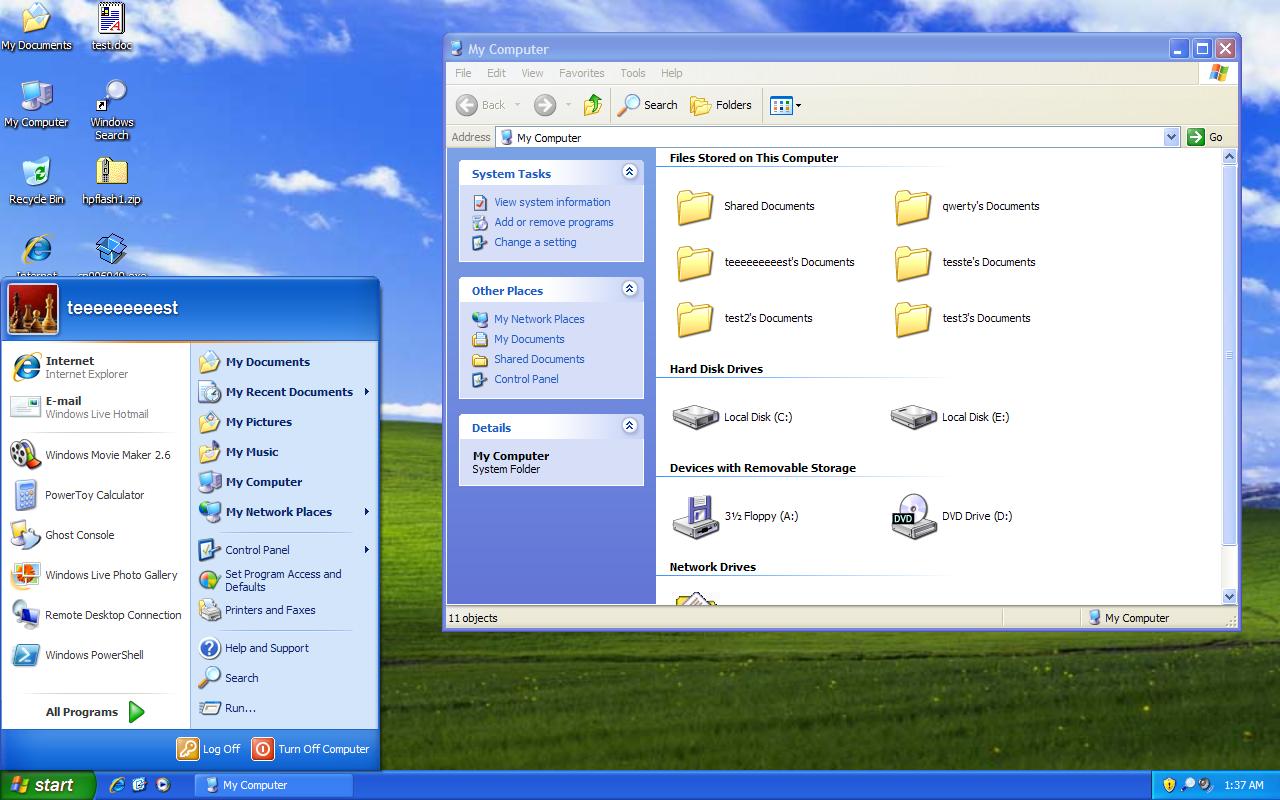This screenshot has height=800, width=1280.
Task: Open My Pictures in Start menu
Action: pos(285,422)
